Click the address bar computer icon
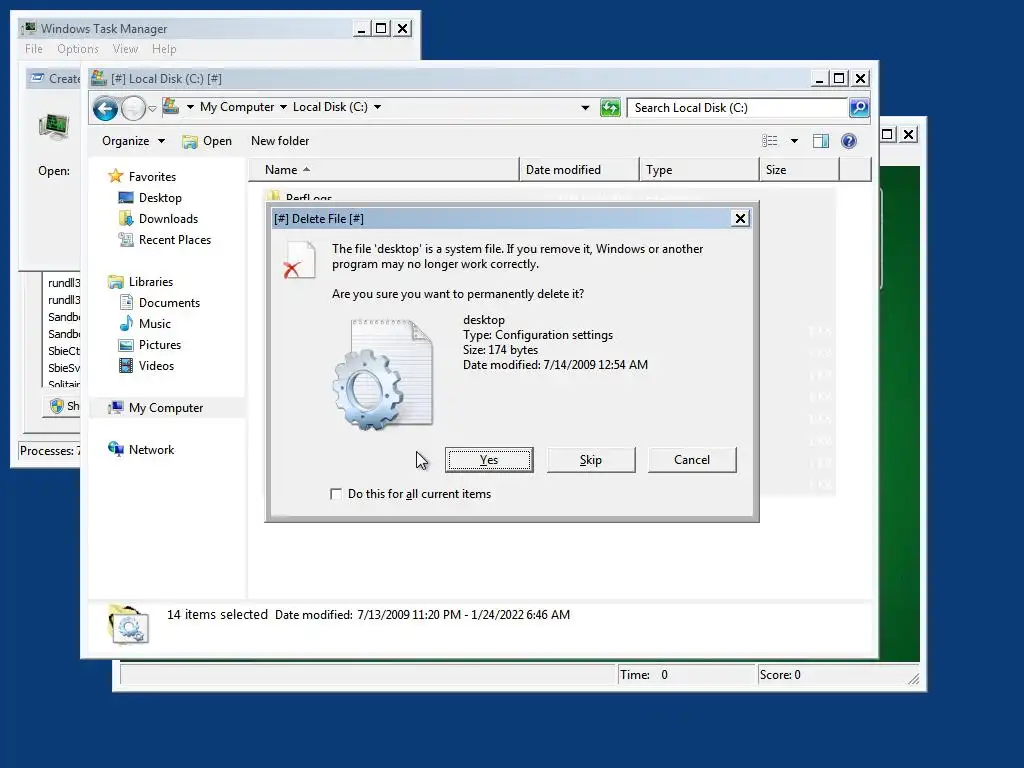 170,106
